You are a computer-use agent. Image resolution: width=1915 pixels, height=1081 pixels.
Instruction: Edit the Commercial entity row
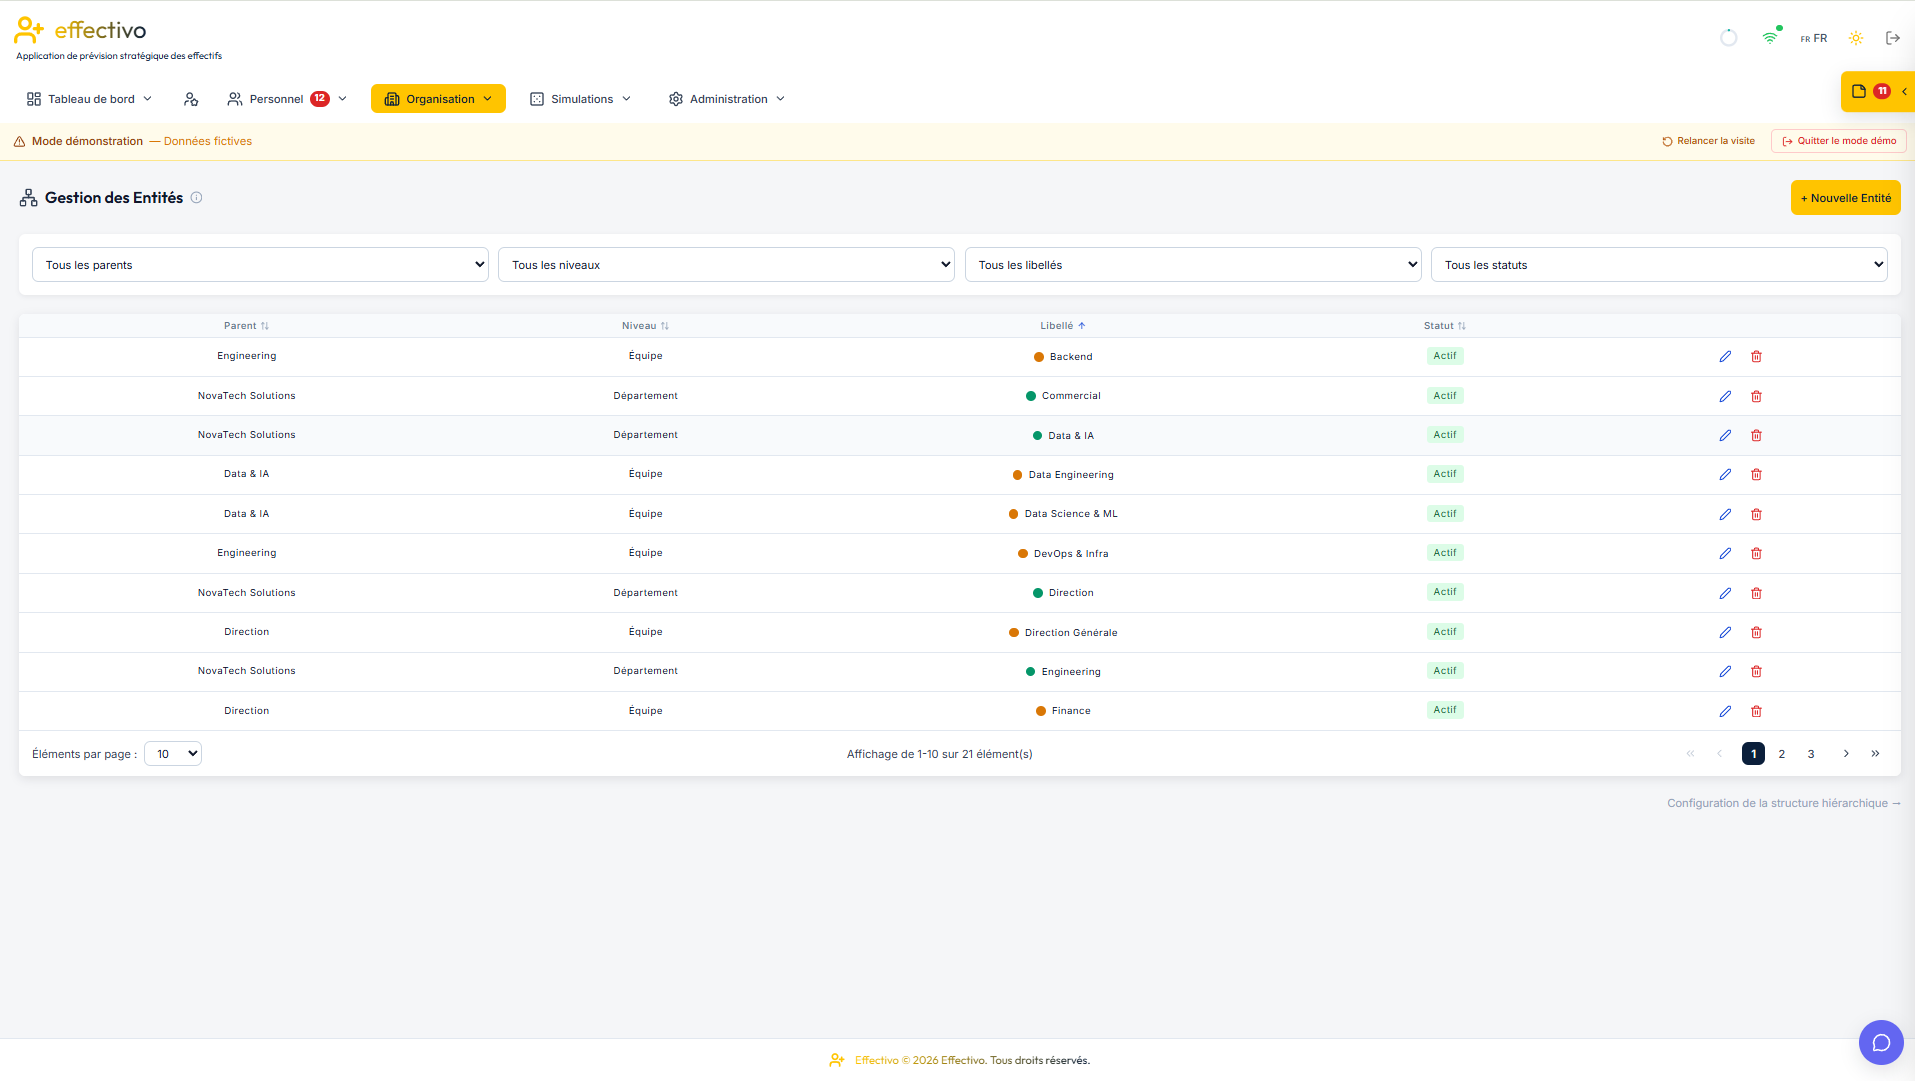(1725, 396)
